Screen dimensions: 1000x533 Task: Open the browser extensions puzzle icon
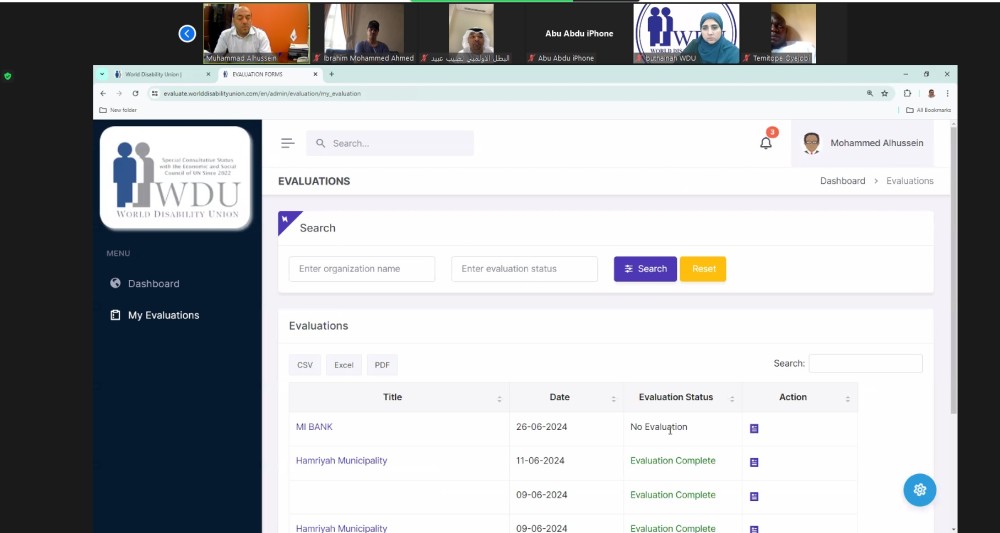[908, 93]
